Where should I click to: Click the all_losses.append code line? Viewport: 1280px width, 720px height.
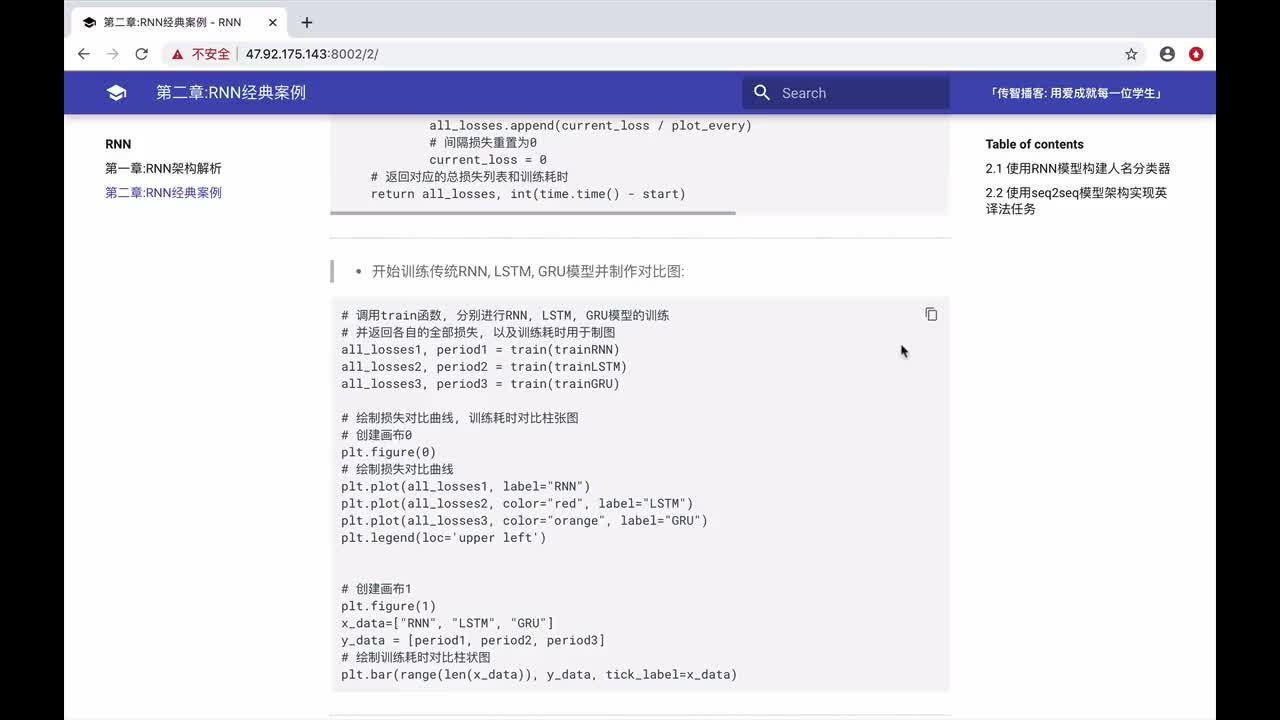pos(590,126)
